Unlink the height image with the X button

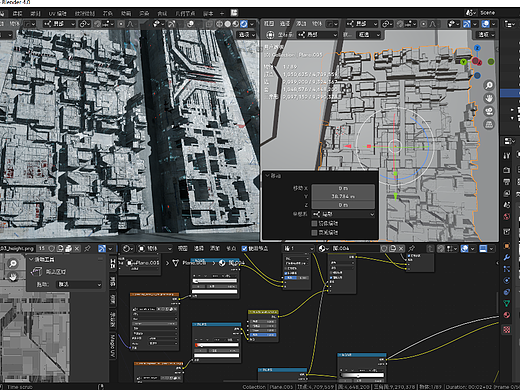click(x=77, y=248)
